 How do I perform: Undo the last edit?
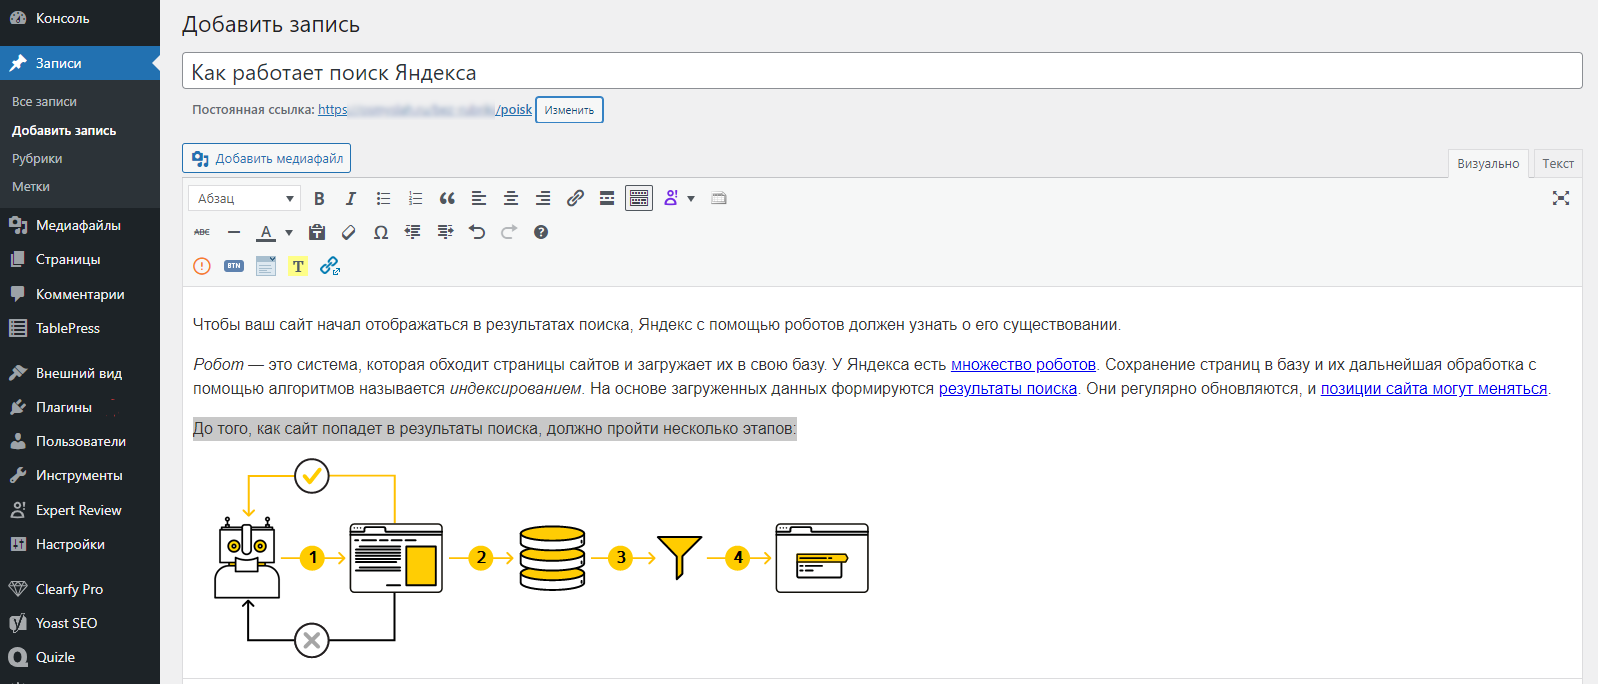[x=477, y=232]
